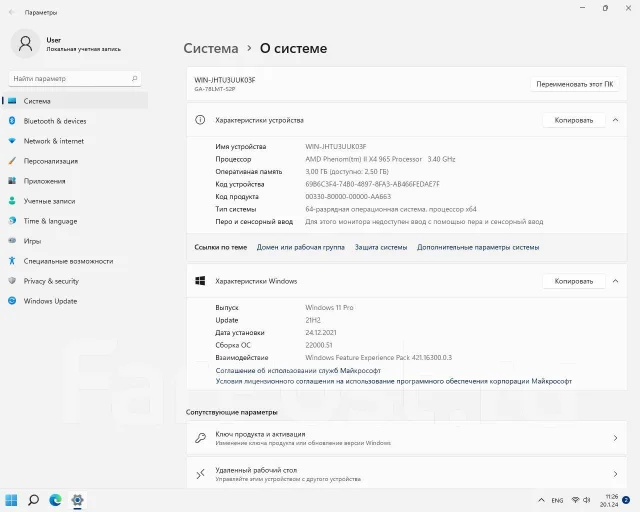
Task: Click the product code 00330-80000-00000-AA663
Action: 348,196
